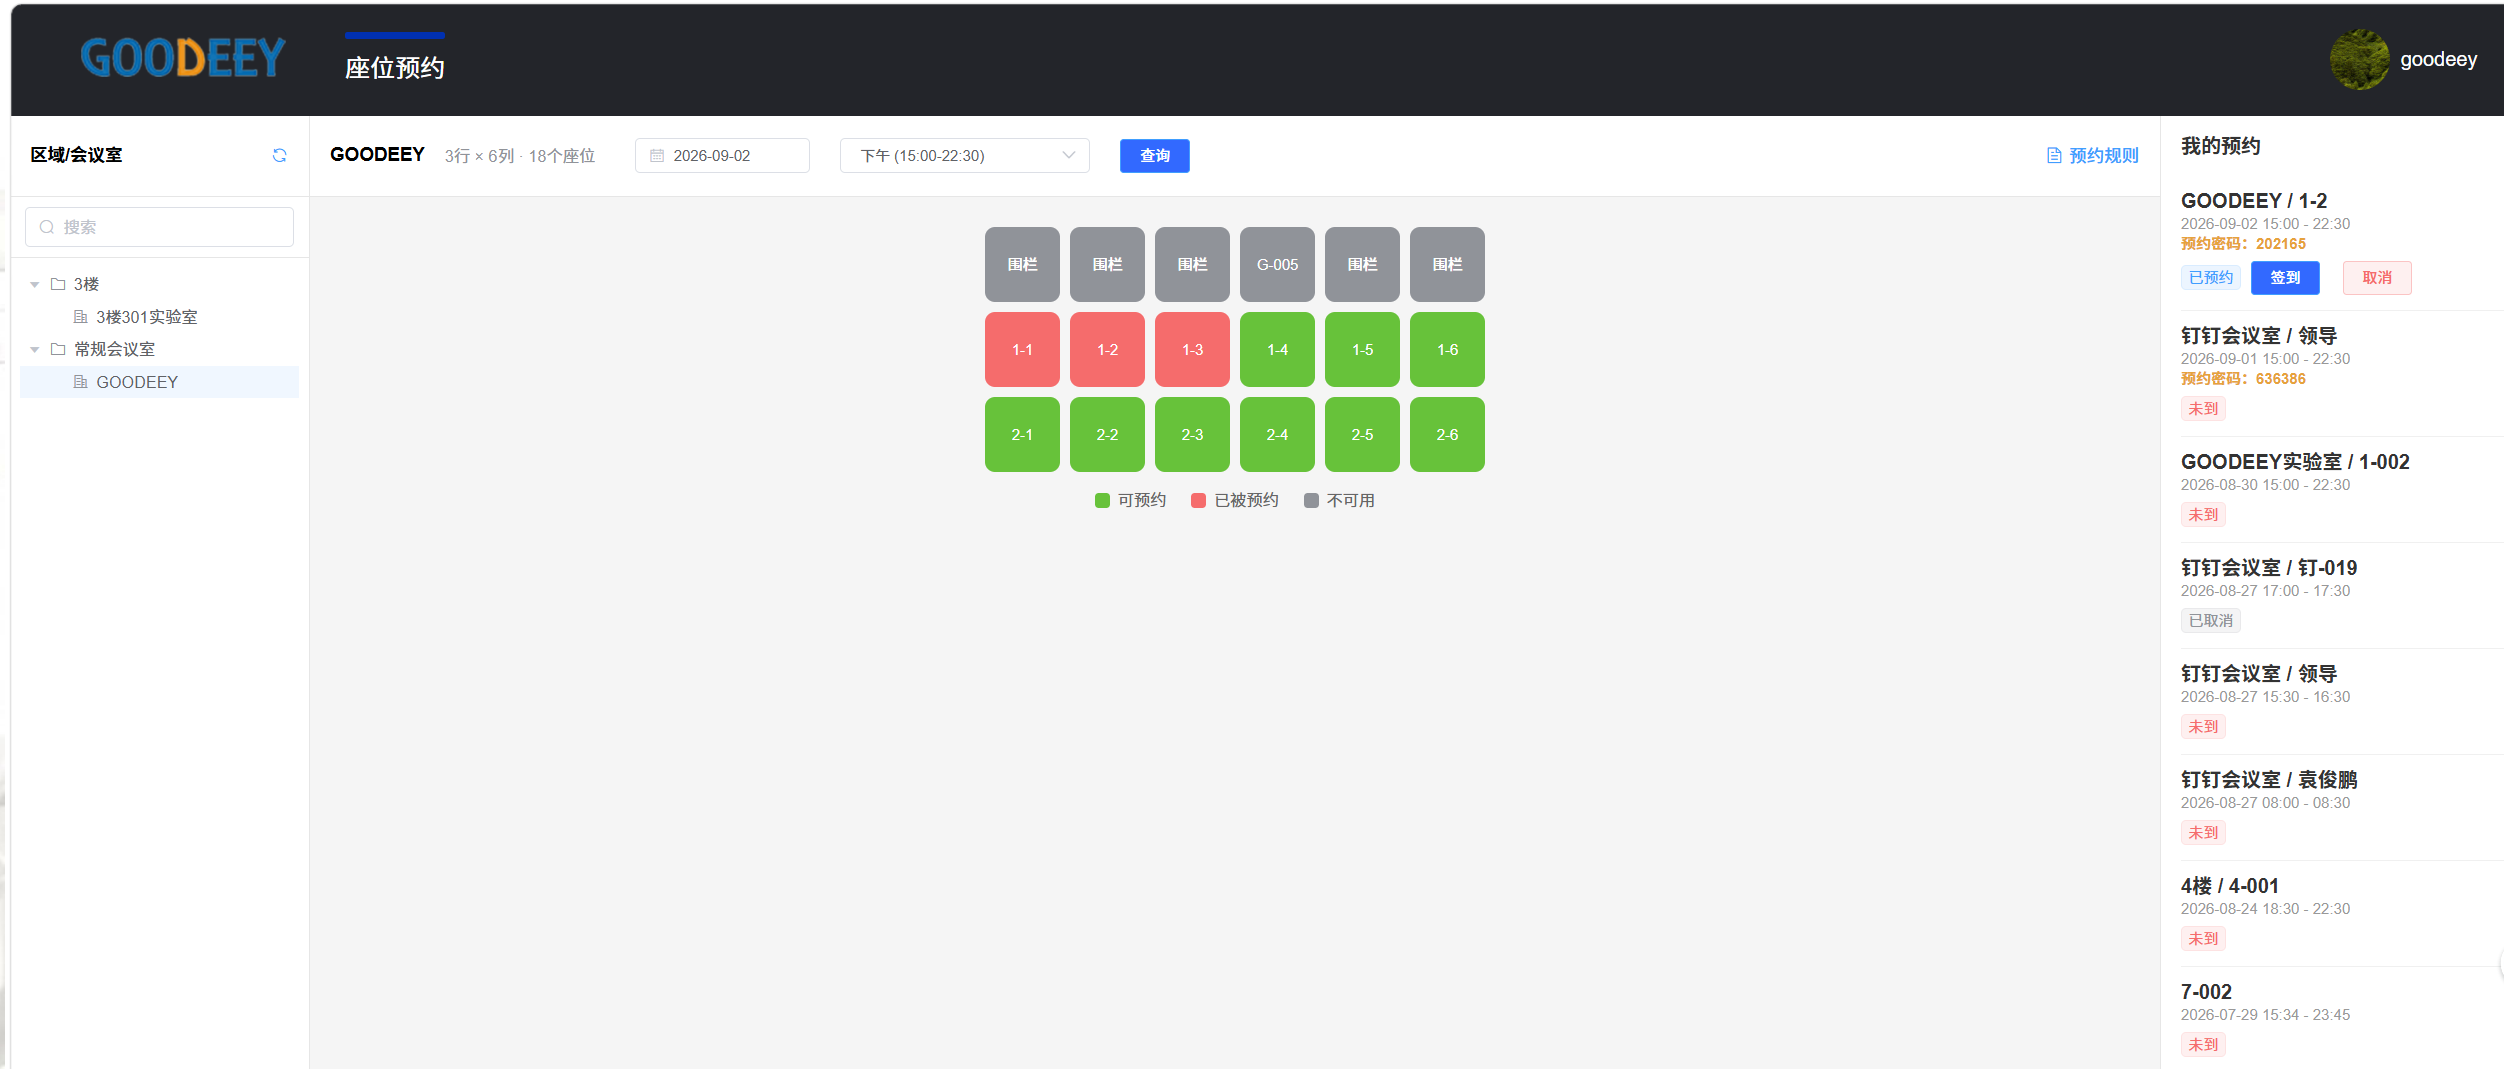Open the 下午 (15:00-22:30) time slot dropdown
Screen dimensions: 2504x1069
point(965,156)
